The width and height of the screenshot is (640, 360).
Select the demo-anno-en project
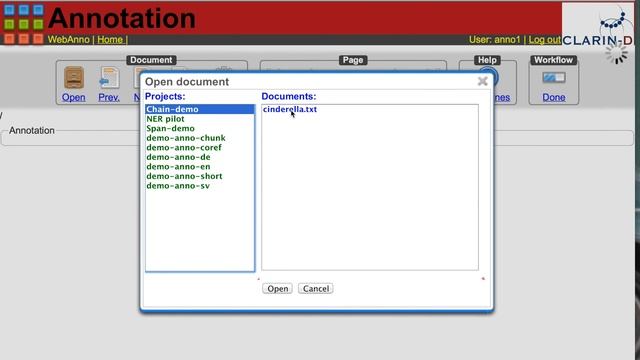click(200, 167)
